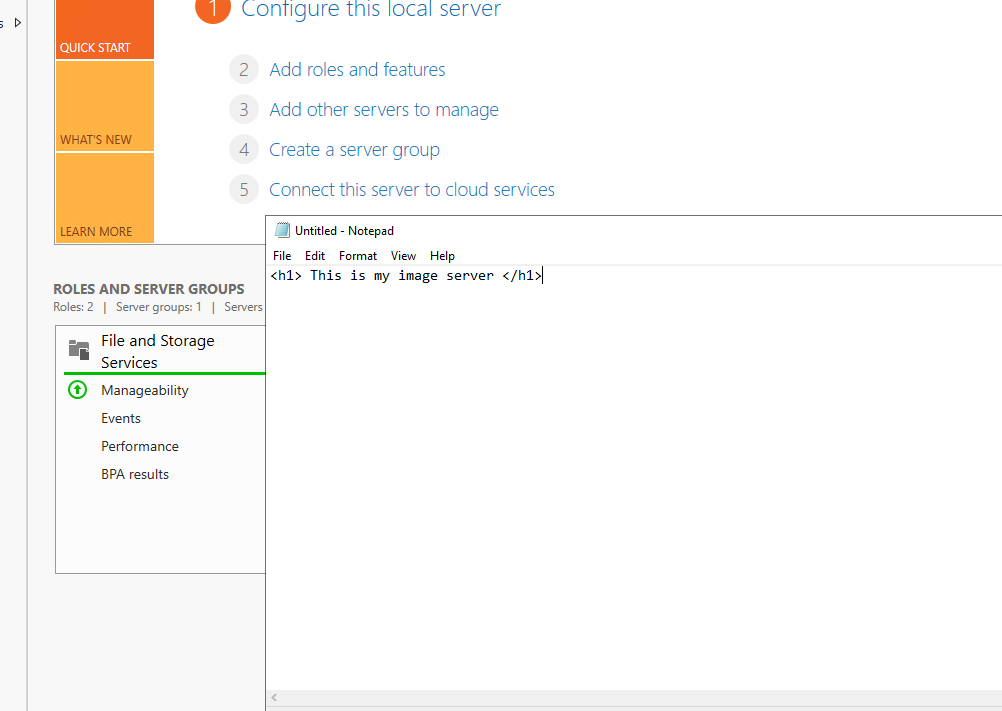Click the LEARN MORE tile
Viewport: 1002px width, 711px height.
(x=104, y=198)
